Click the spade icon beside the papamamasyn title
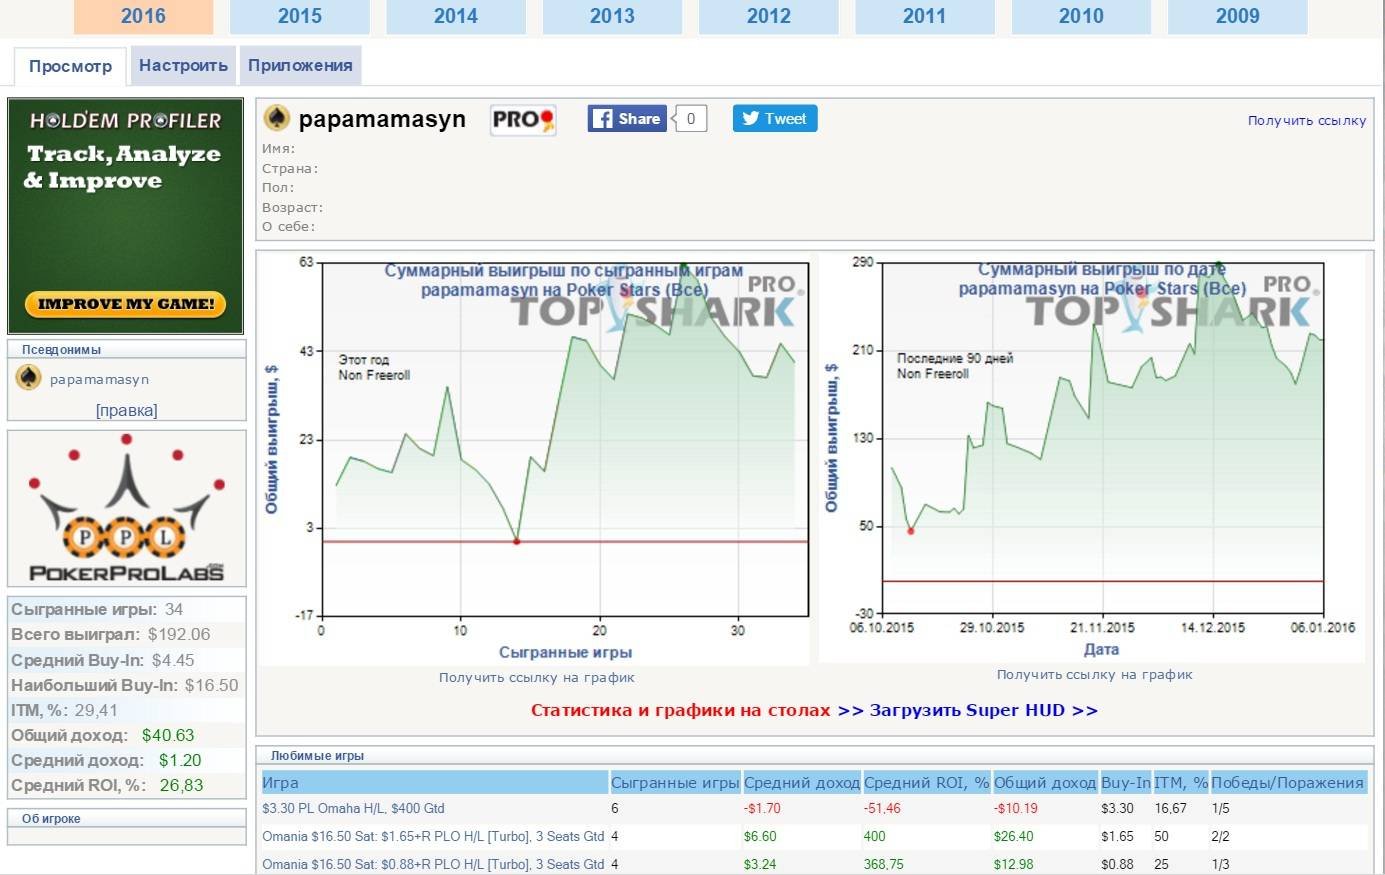1385x875 pixels. click(276, 118)
